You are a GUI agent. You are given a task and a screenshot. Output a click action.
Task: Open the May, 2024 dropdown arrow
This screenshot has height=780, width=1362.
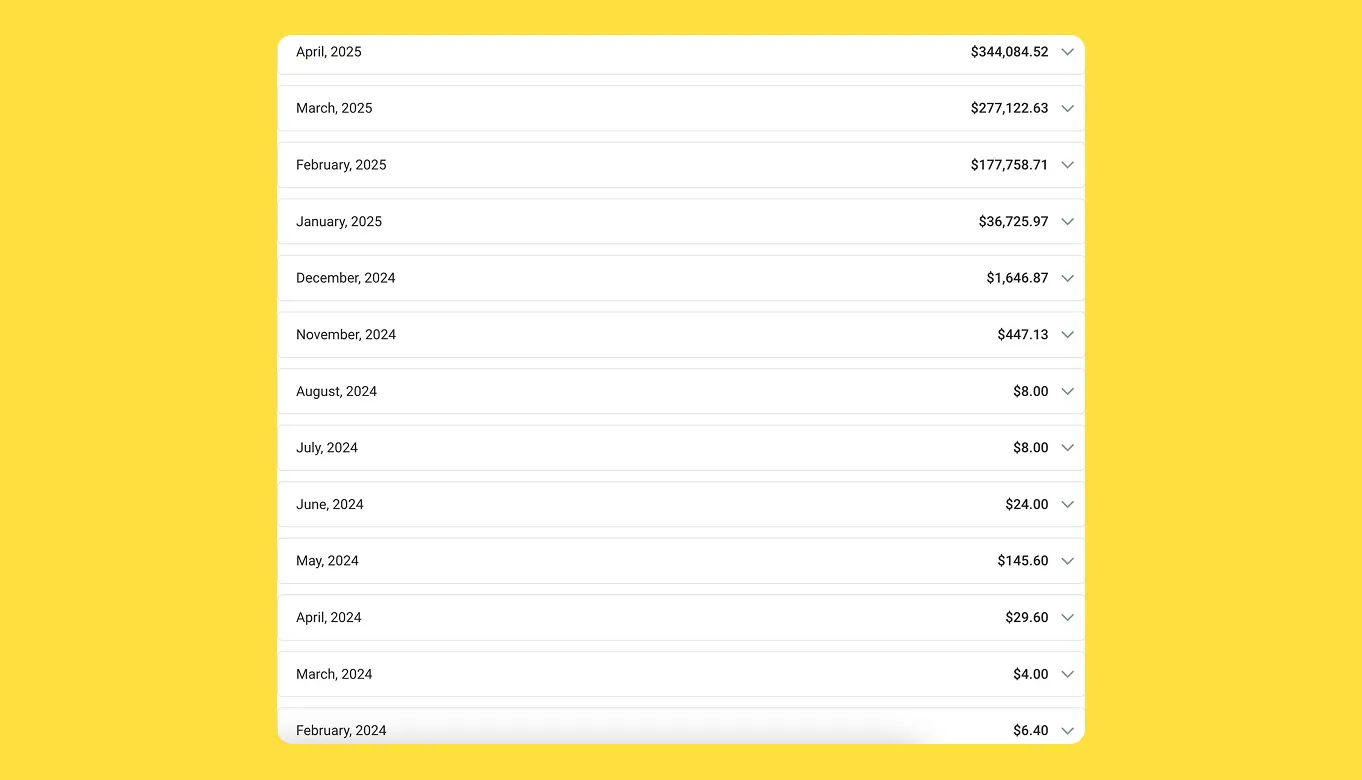(x=1067, y=561)
